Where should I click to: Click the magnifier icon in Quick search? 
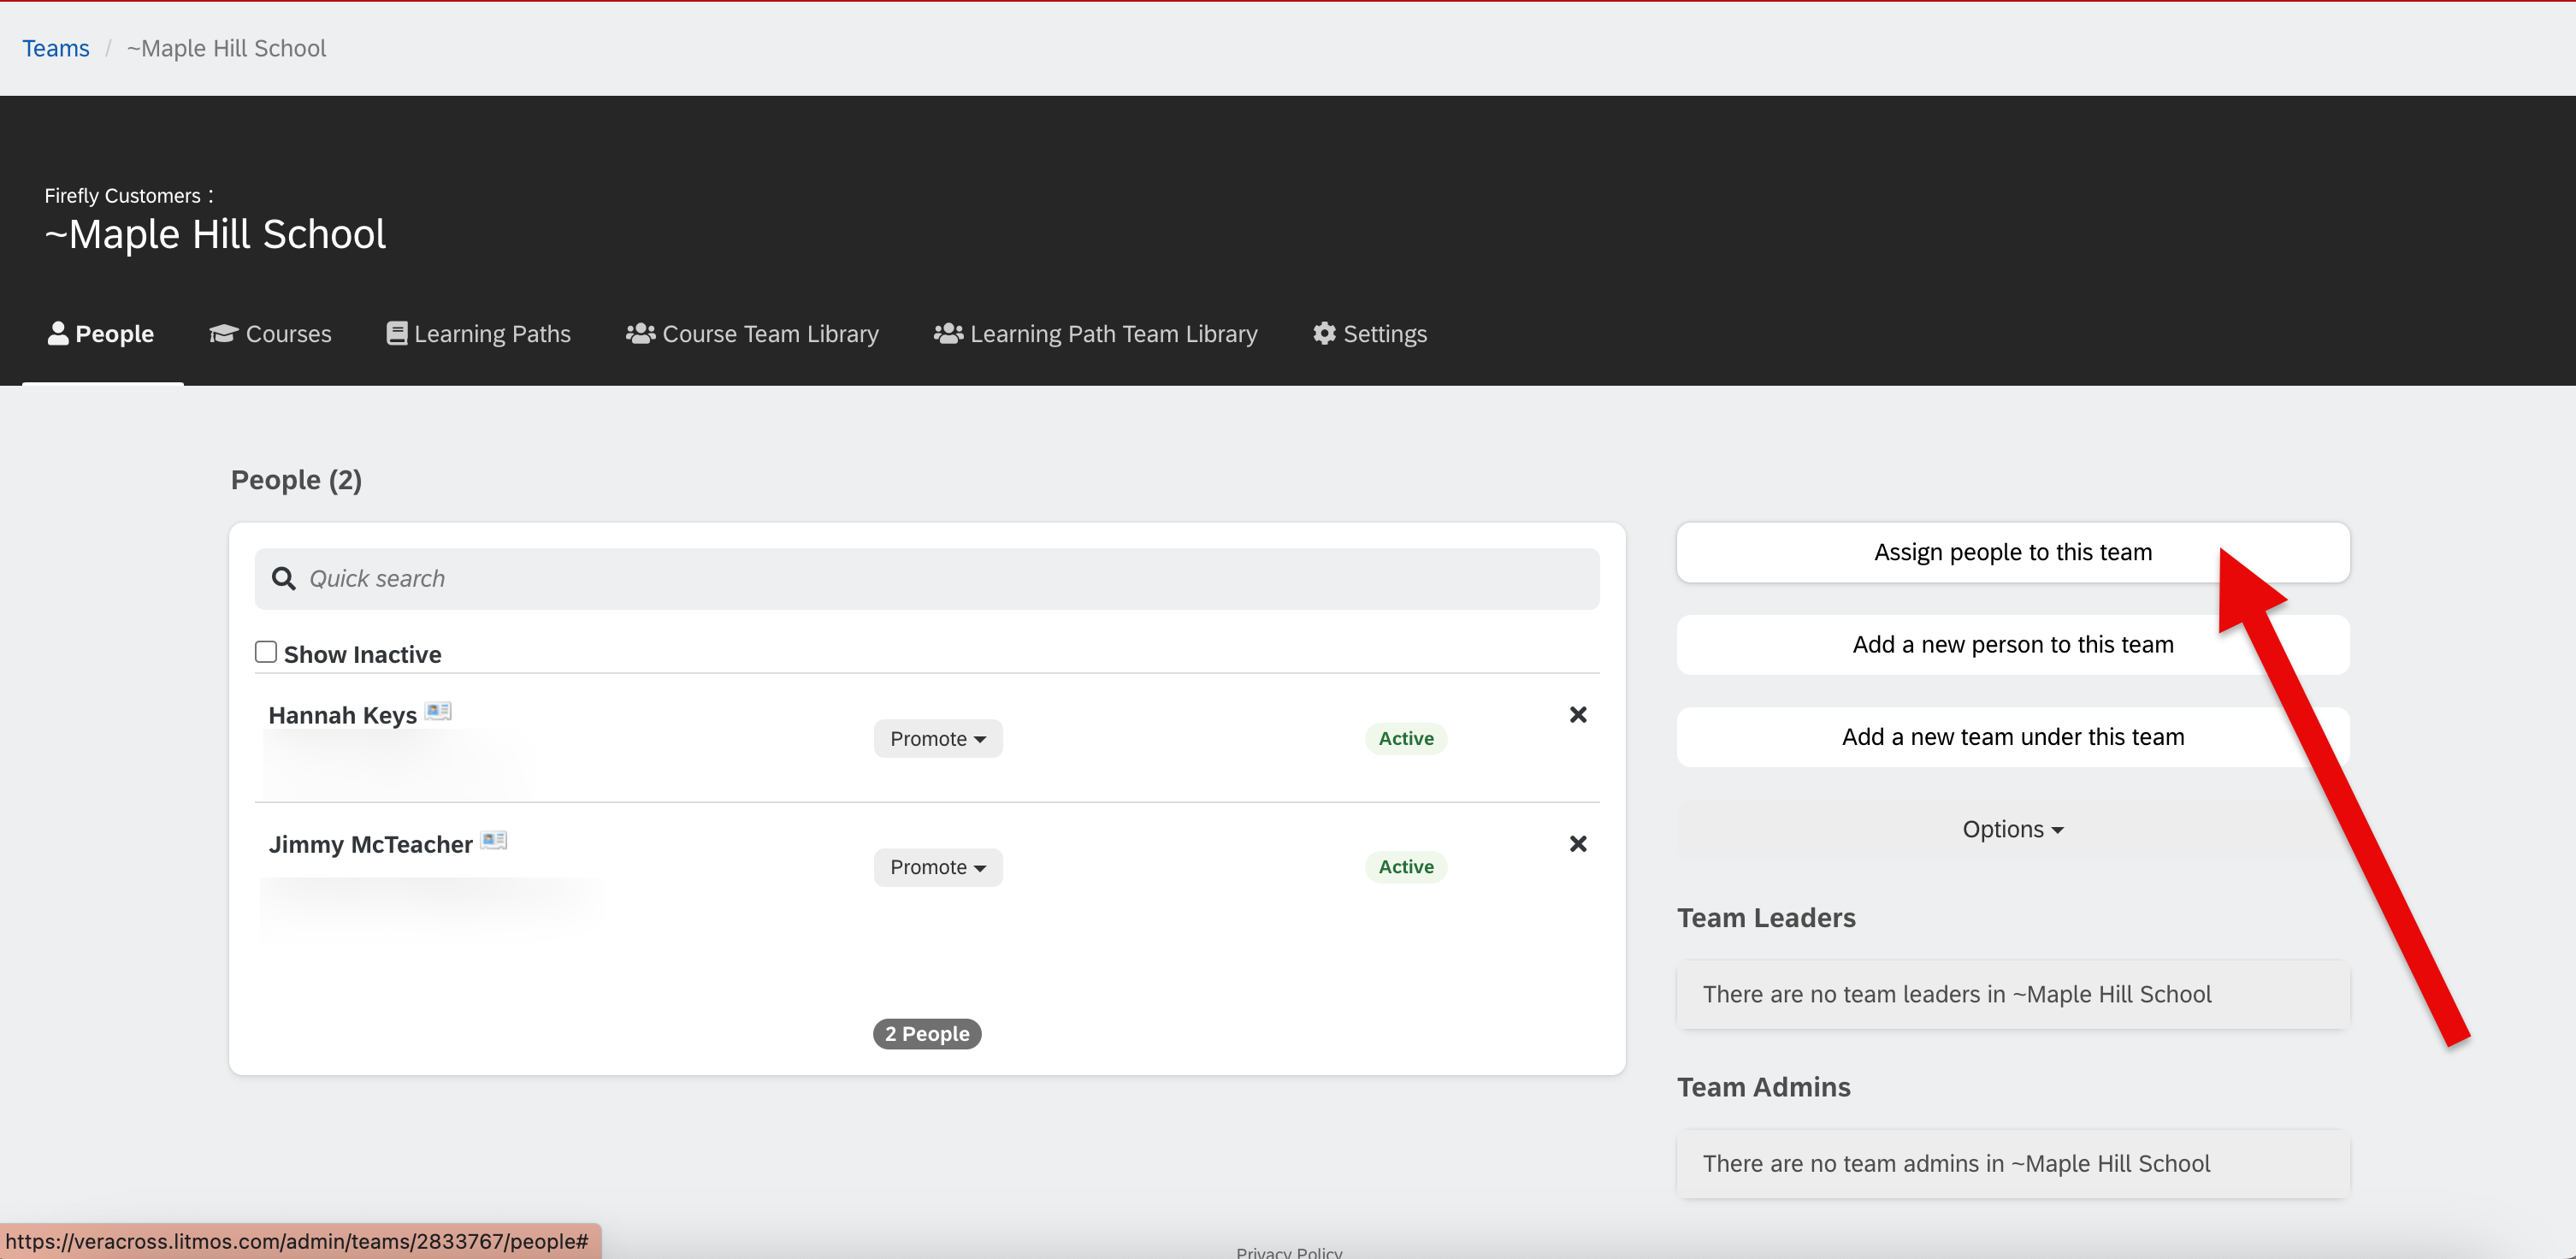tap(284, 579)
